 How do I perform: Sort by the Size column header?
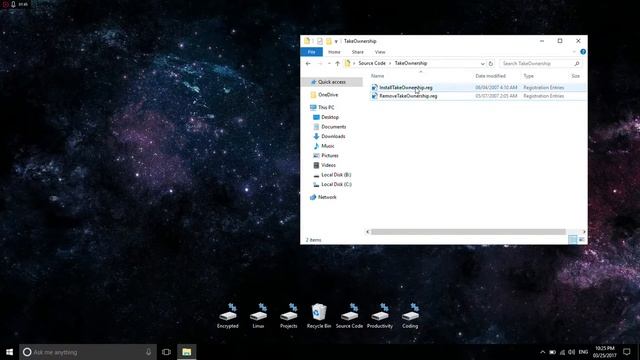[x=577, y=76]
